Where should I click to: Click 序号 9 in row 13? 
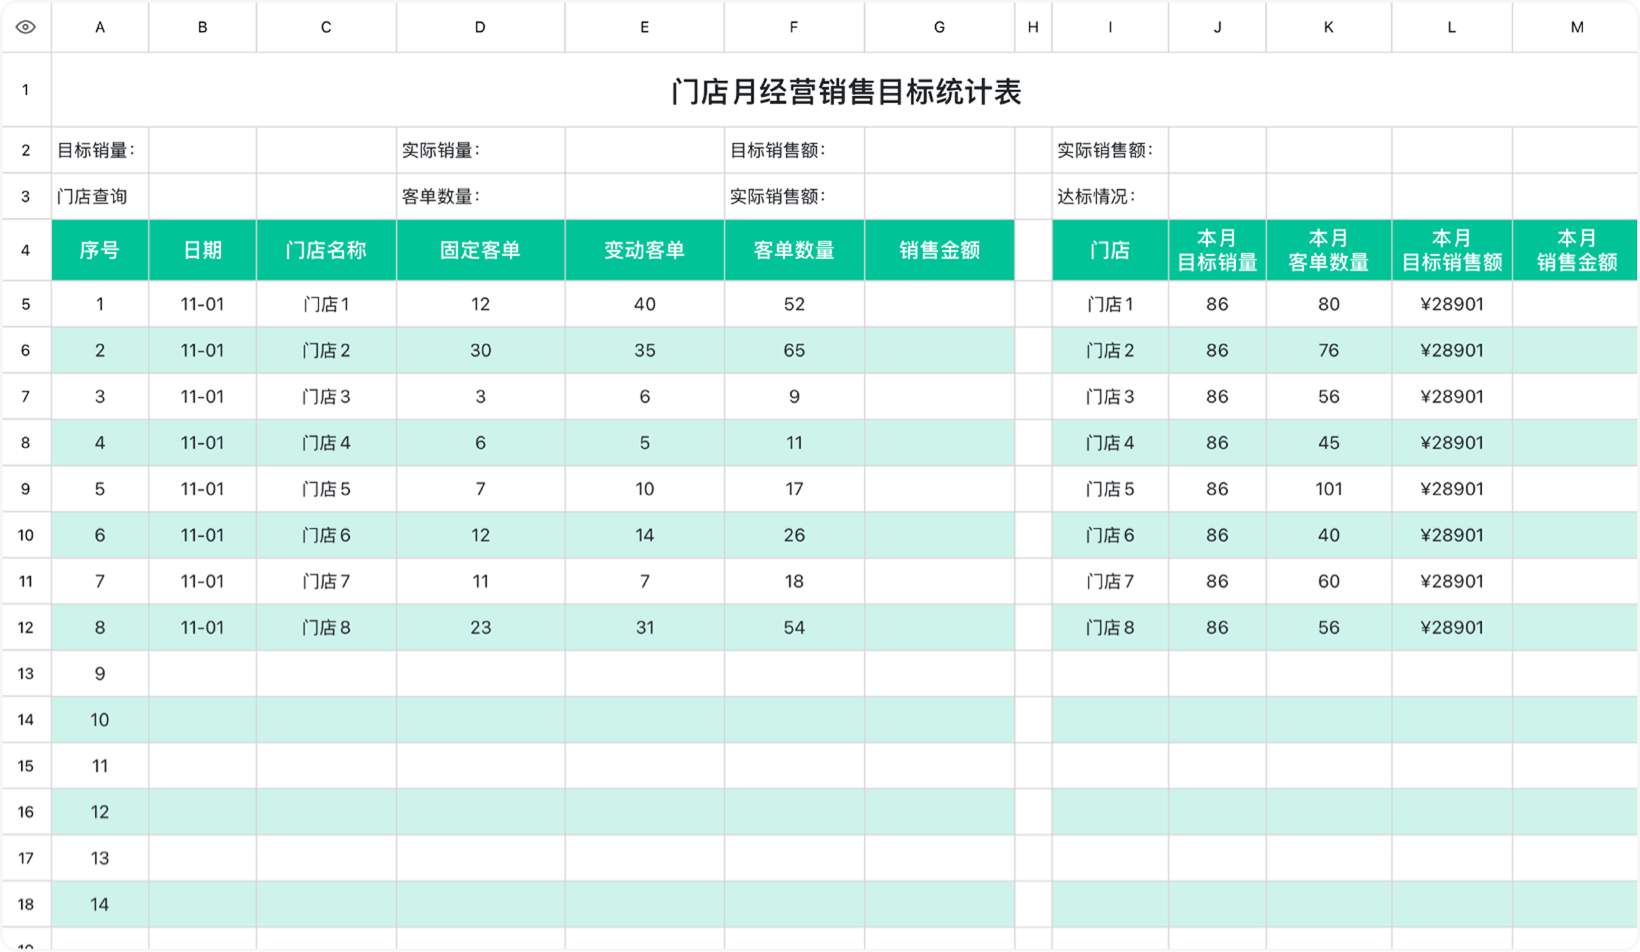[x=100, y=673]
